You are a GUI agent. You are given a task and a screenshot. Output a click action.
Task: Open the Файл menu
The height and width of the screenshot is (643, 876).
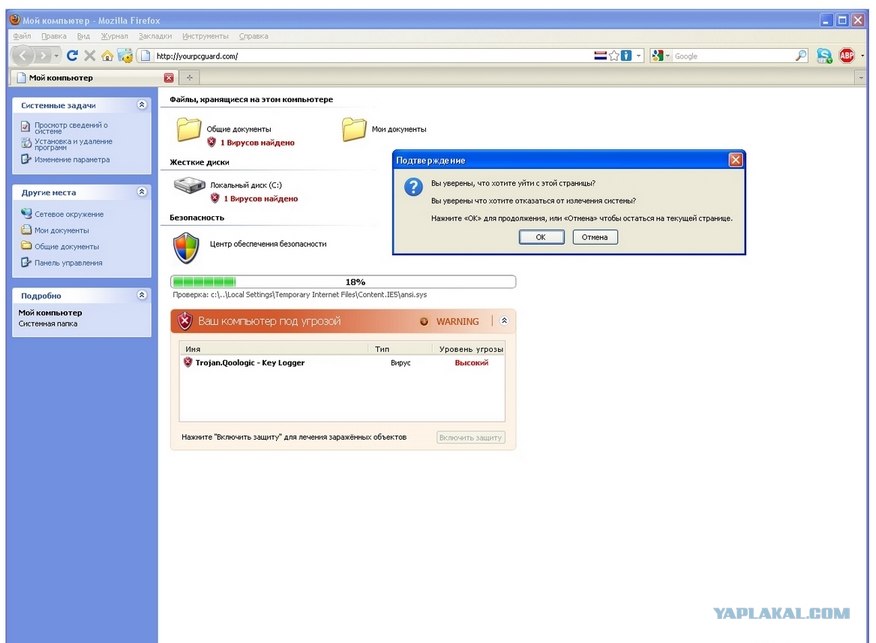coord(22,36)
